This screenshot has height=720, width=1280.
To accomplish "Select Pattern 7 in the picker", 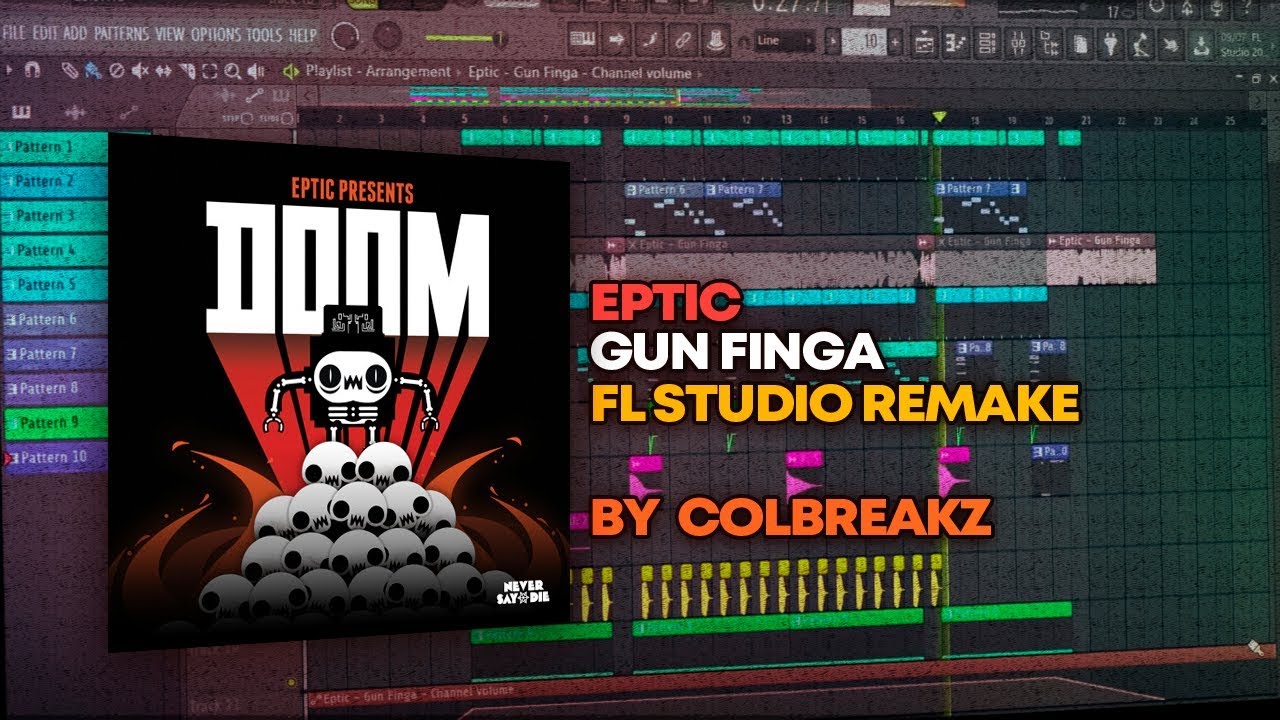I will (54, 353).
